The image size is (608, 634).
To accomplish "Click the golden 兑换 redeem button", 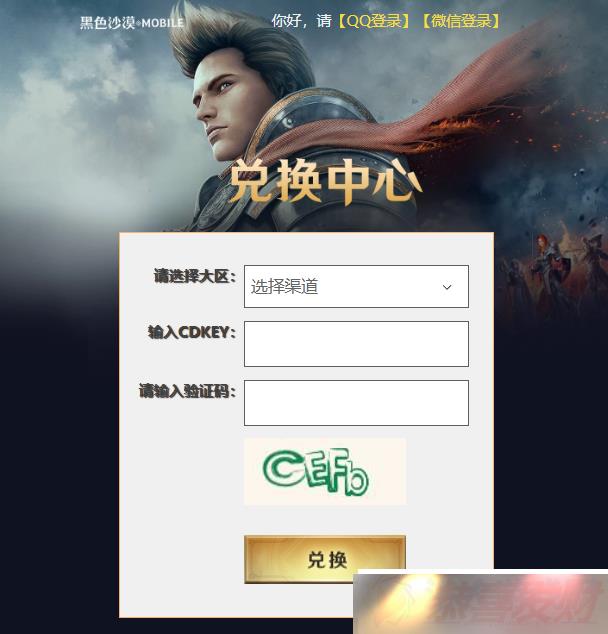I will (x=325, y=559).
